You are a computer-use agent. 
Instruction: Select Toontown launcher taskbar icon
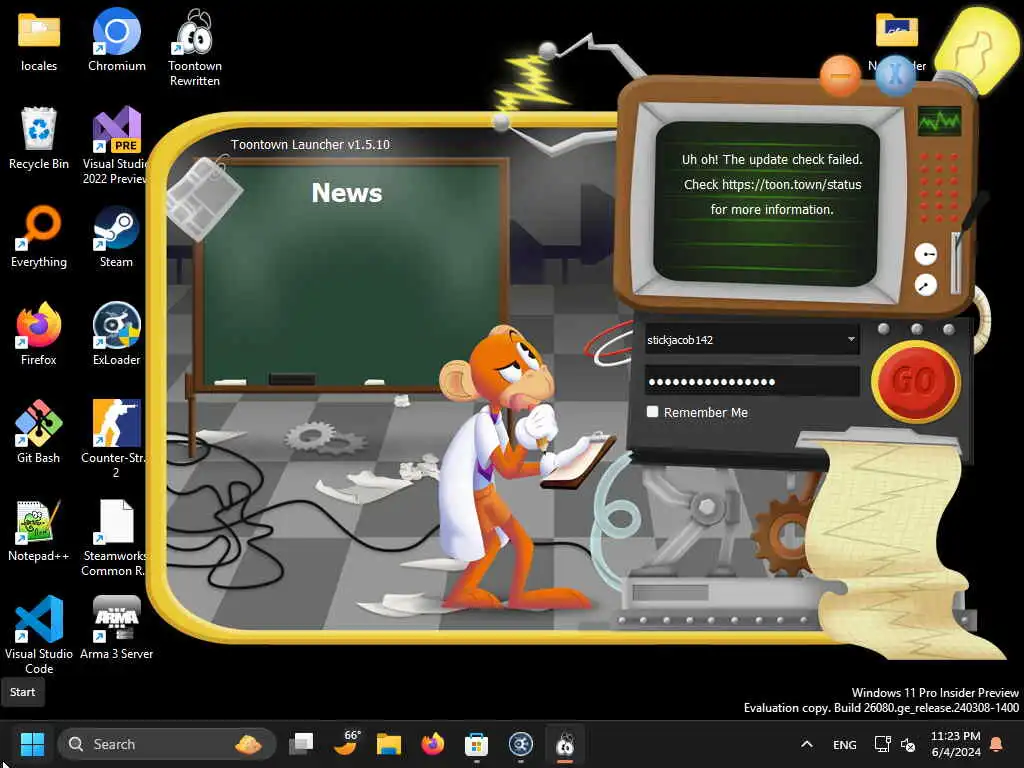point(565,744)
